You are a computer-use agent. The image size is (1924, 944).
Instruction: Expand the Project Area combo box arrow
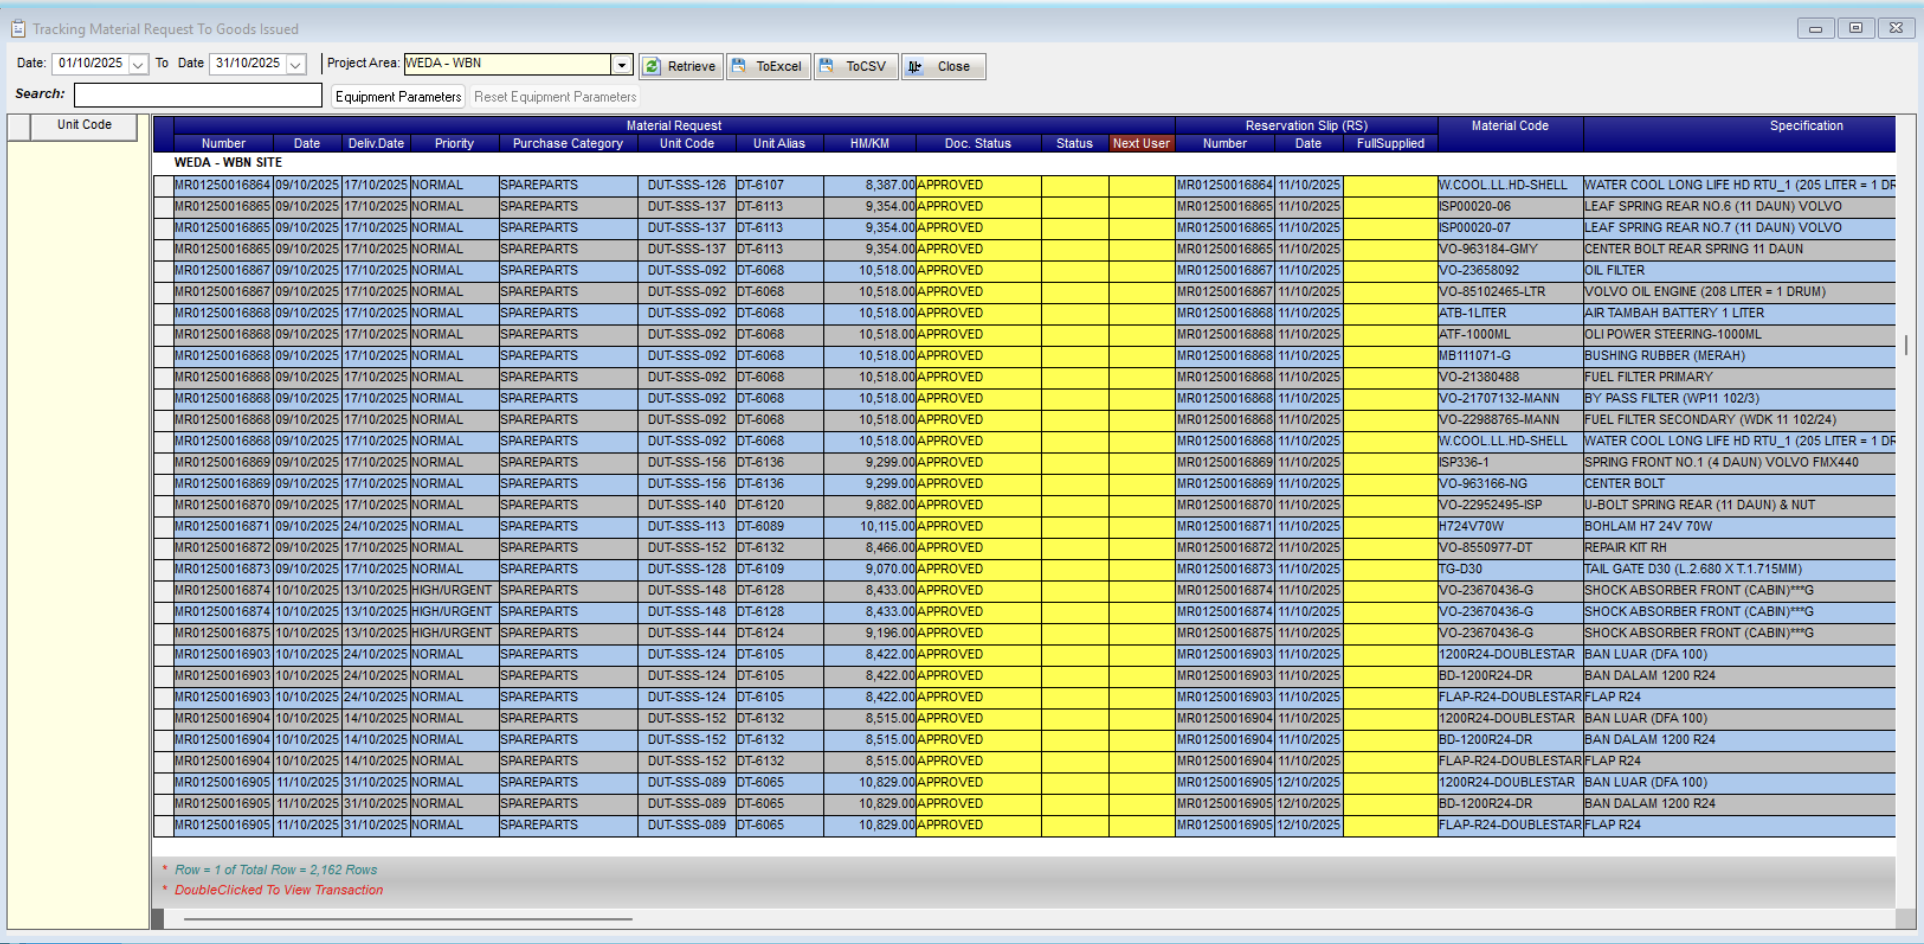622,64
